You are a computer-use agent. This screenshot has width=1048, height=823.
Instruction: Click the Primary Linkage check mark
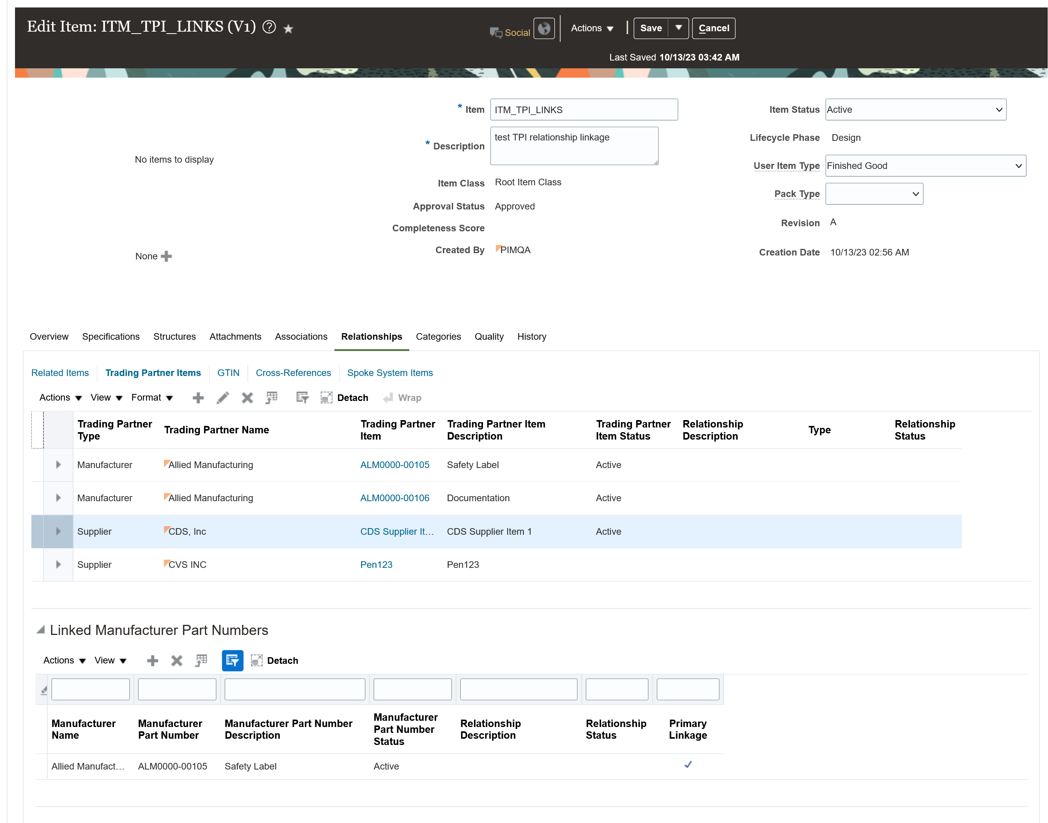click(x=688, y=765)
